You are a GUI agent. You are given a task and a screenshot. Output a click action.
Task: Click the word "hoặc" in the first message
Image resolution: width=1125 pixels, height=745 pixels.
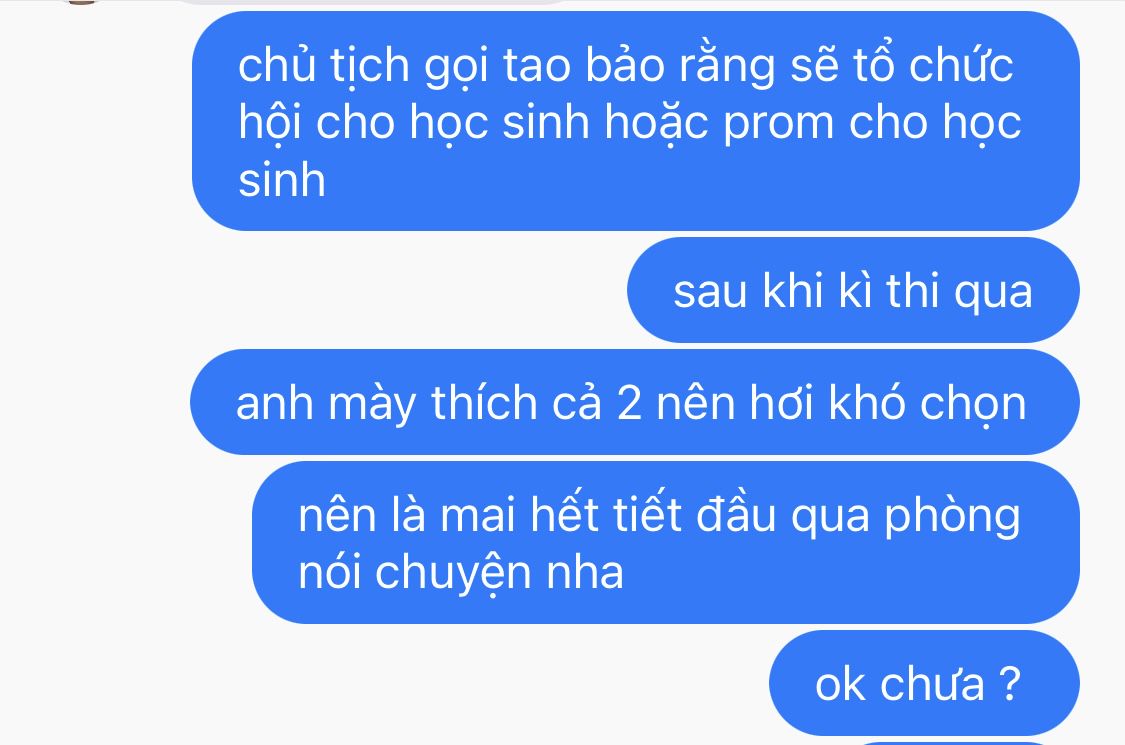click(656, 123)
